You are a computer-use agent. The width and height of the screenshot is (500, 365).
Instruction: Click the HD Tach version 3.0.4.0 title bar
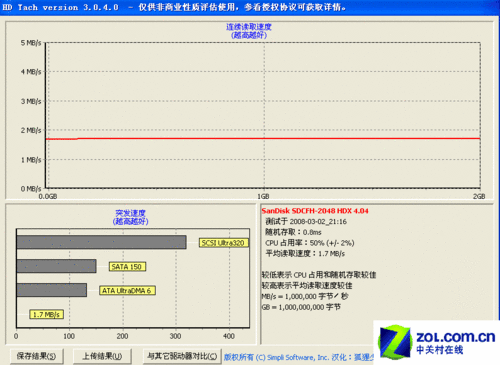pos(250,7)
